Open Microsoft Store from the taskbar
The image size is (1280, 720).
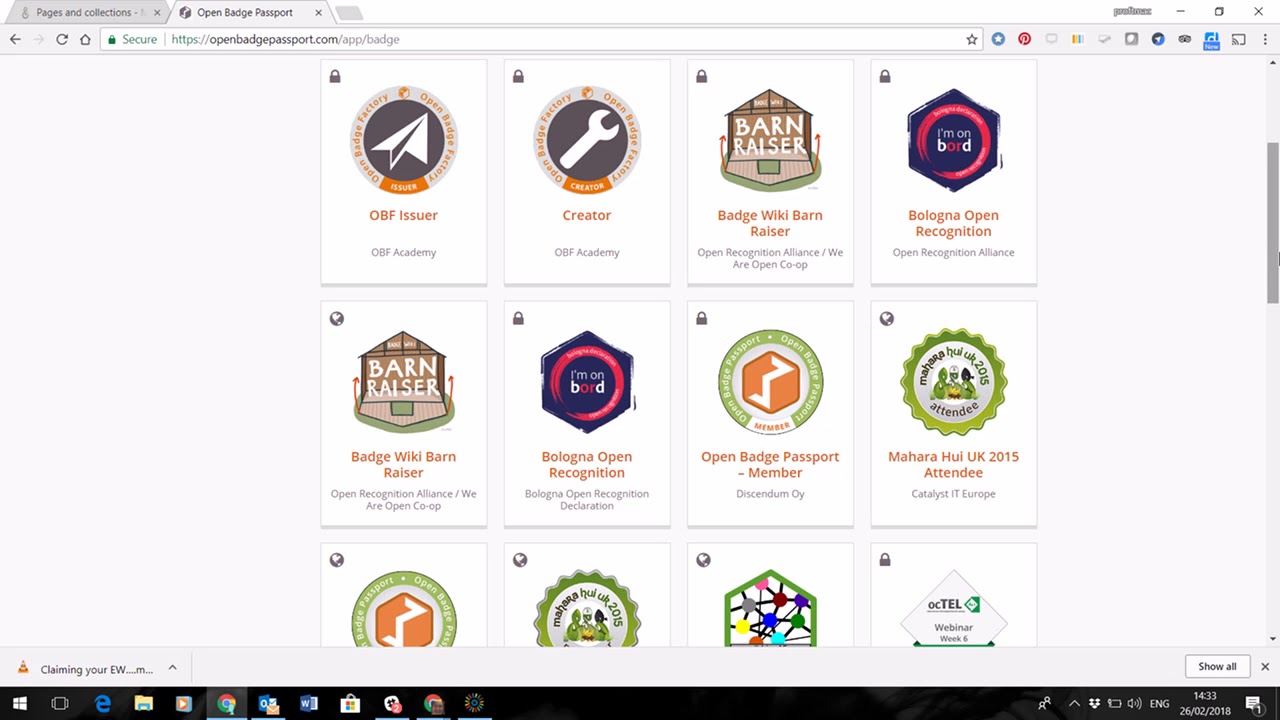click(350, 704)
